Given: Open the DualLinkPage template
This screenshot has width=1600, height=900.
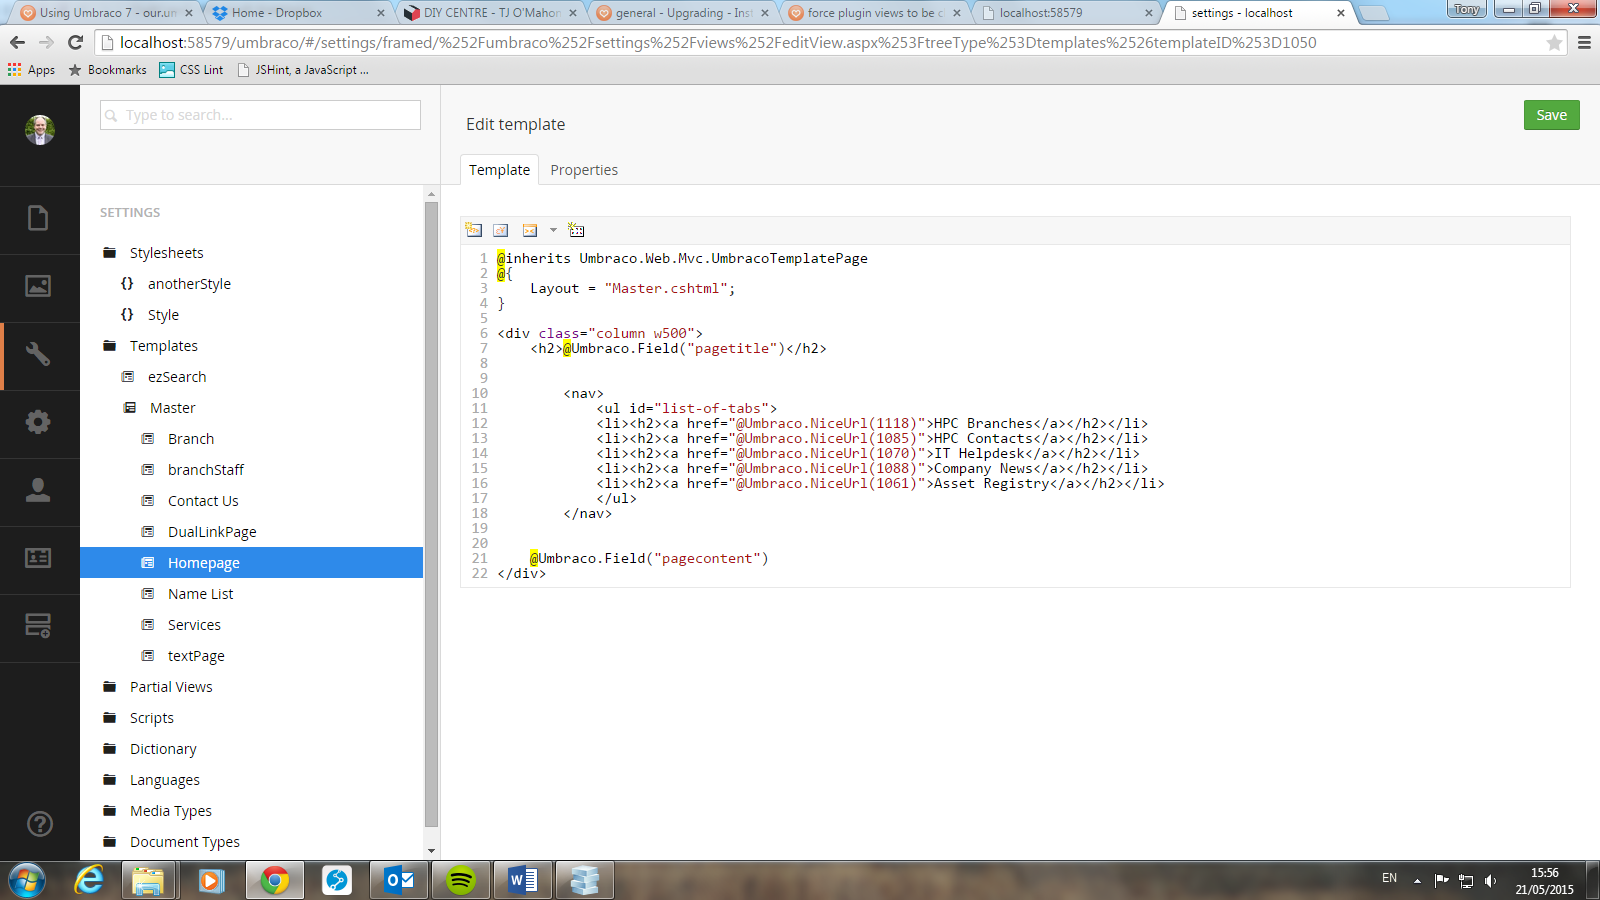Looking at the screenshot, I should (212, 532).
